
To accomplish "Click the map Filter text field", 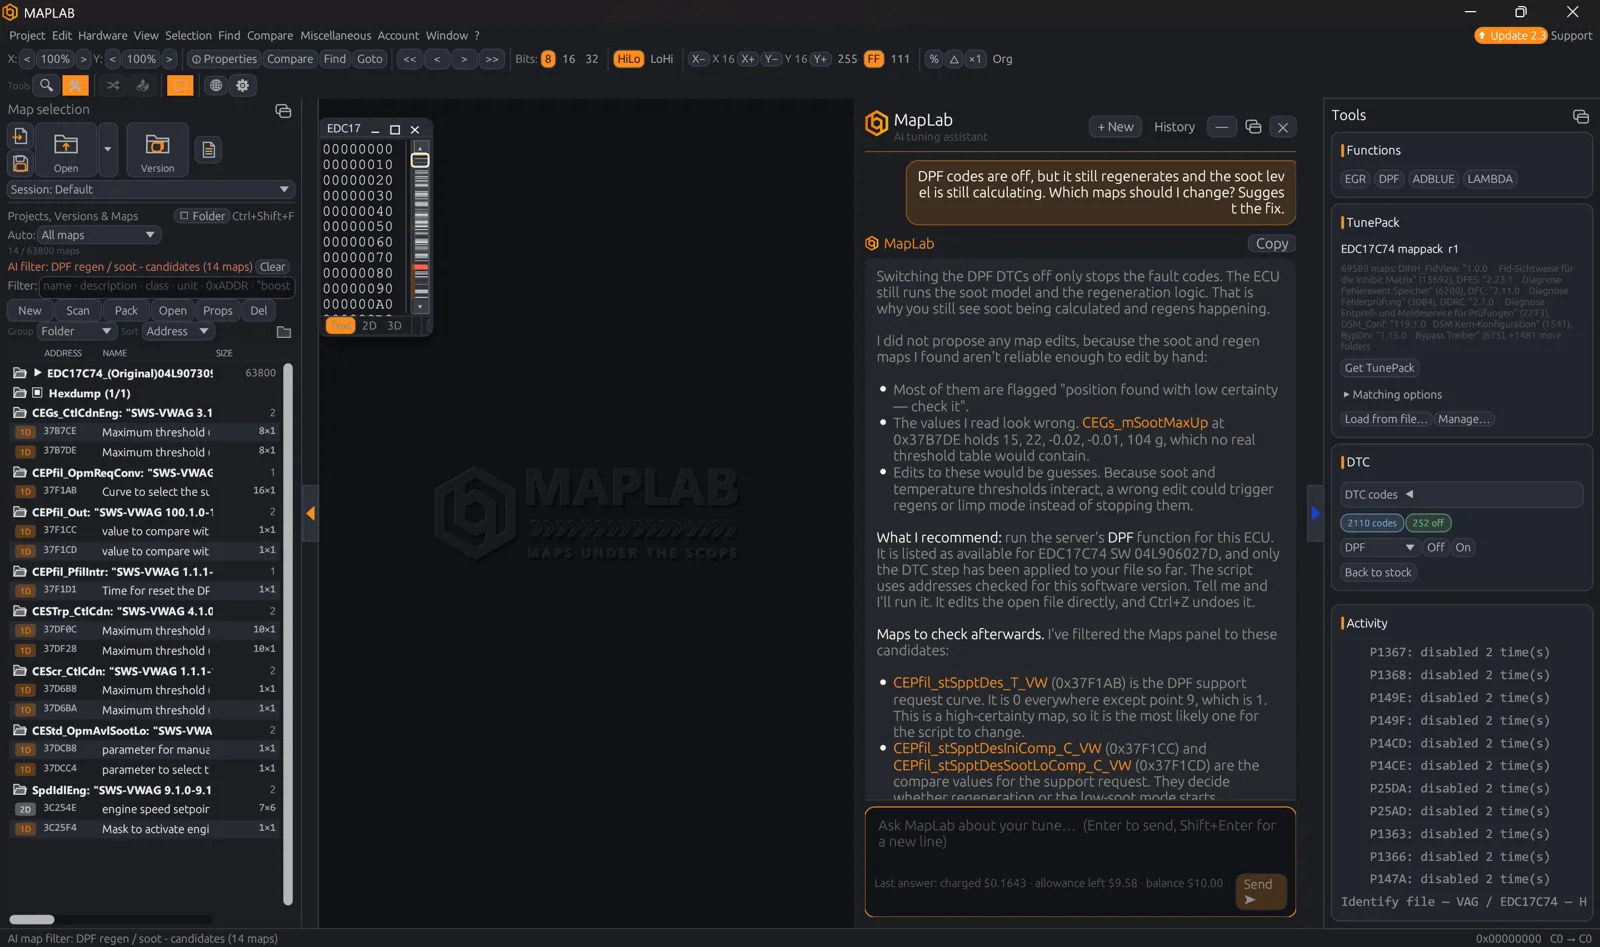I will coord(166,286).
